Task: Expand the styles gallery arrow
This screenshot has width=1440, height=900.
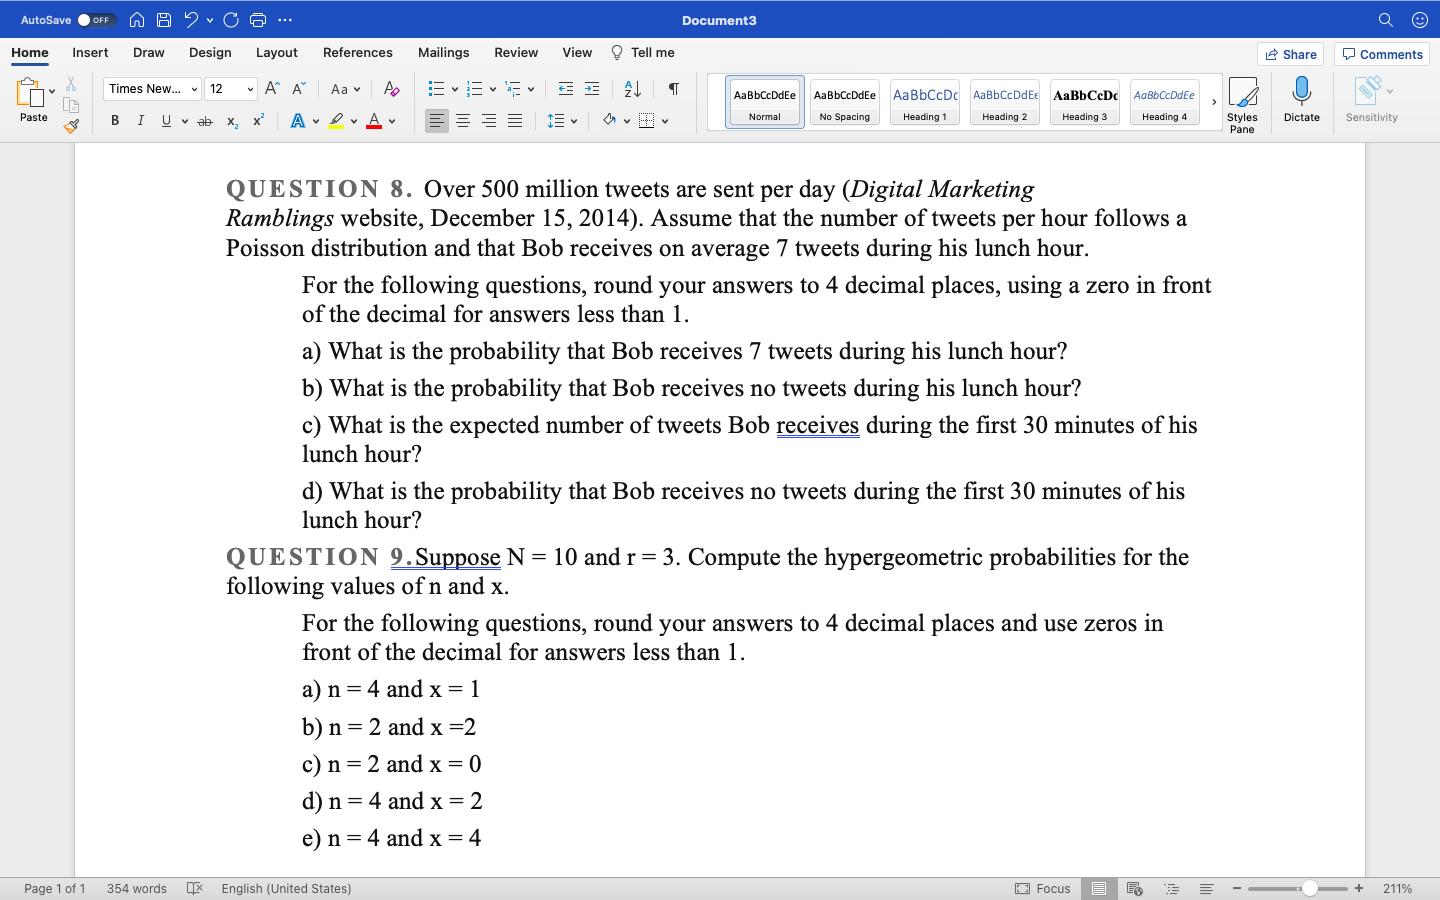Action: (1214, 102)
